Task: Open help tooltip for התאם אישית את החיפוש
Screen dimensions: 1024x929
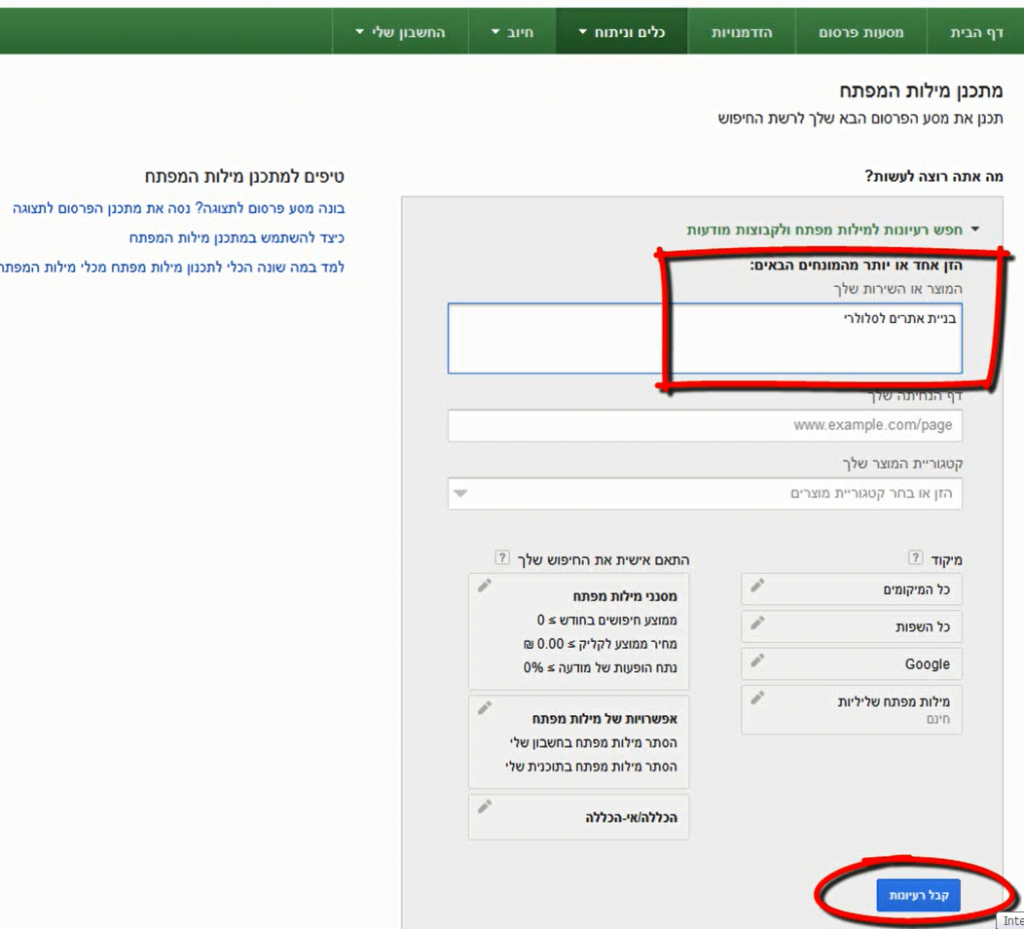Action: (x=502, y=558)
